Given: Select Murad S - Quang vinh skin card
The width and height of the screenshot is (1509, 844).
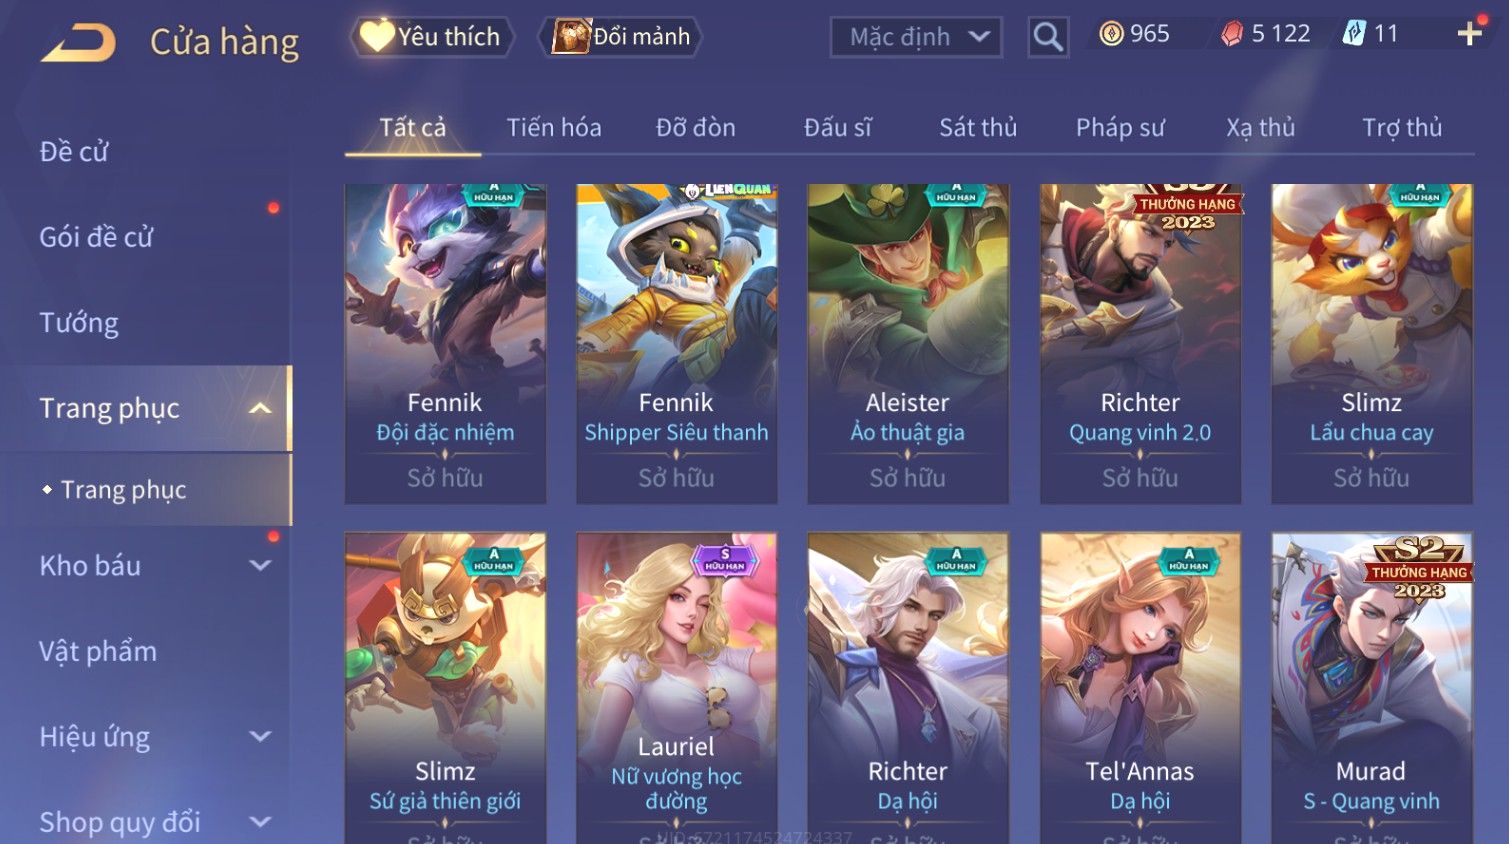Looking at the screenshot, I should click(x=1372, y=688).
